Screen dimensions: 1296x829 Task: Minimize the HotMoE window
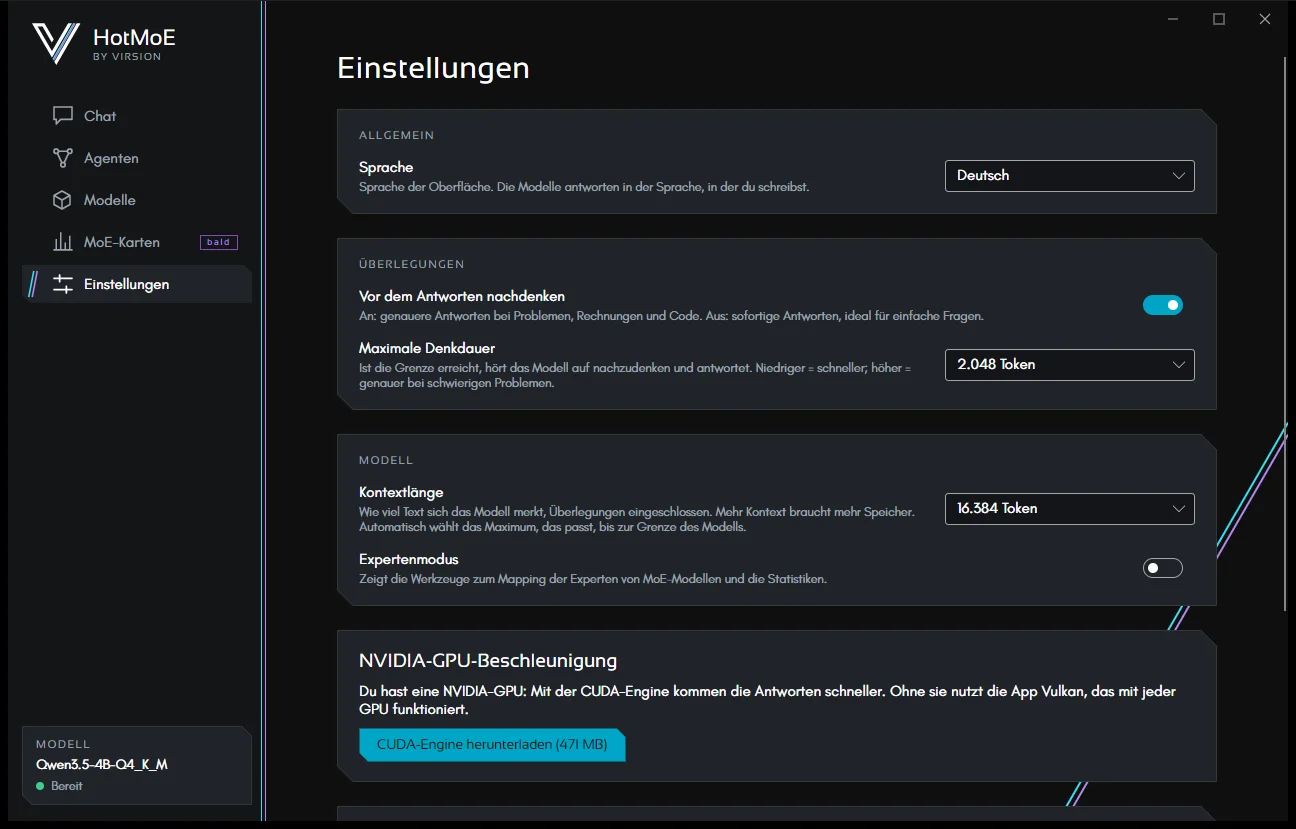point(1173,19)
